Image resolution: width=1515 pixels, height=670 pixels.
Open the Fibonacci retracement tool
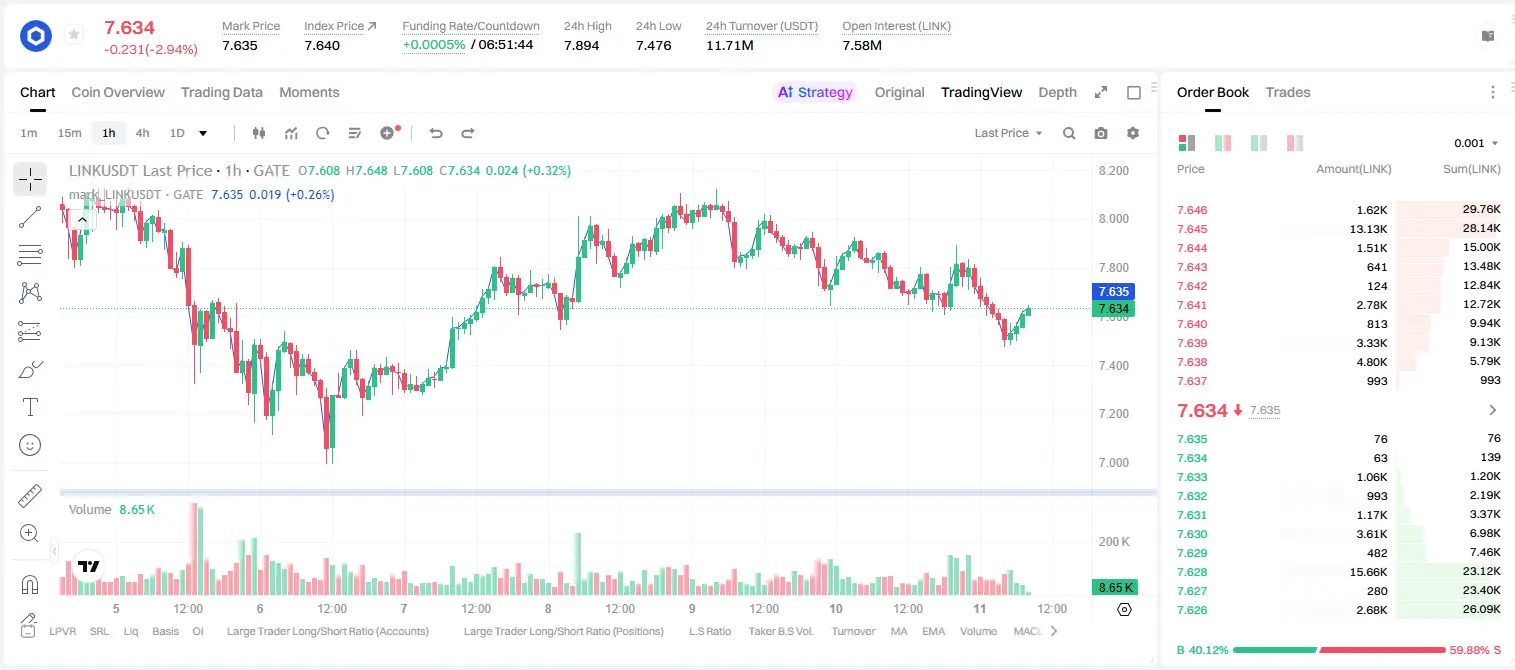(x=30, y=255)
